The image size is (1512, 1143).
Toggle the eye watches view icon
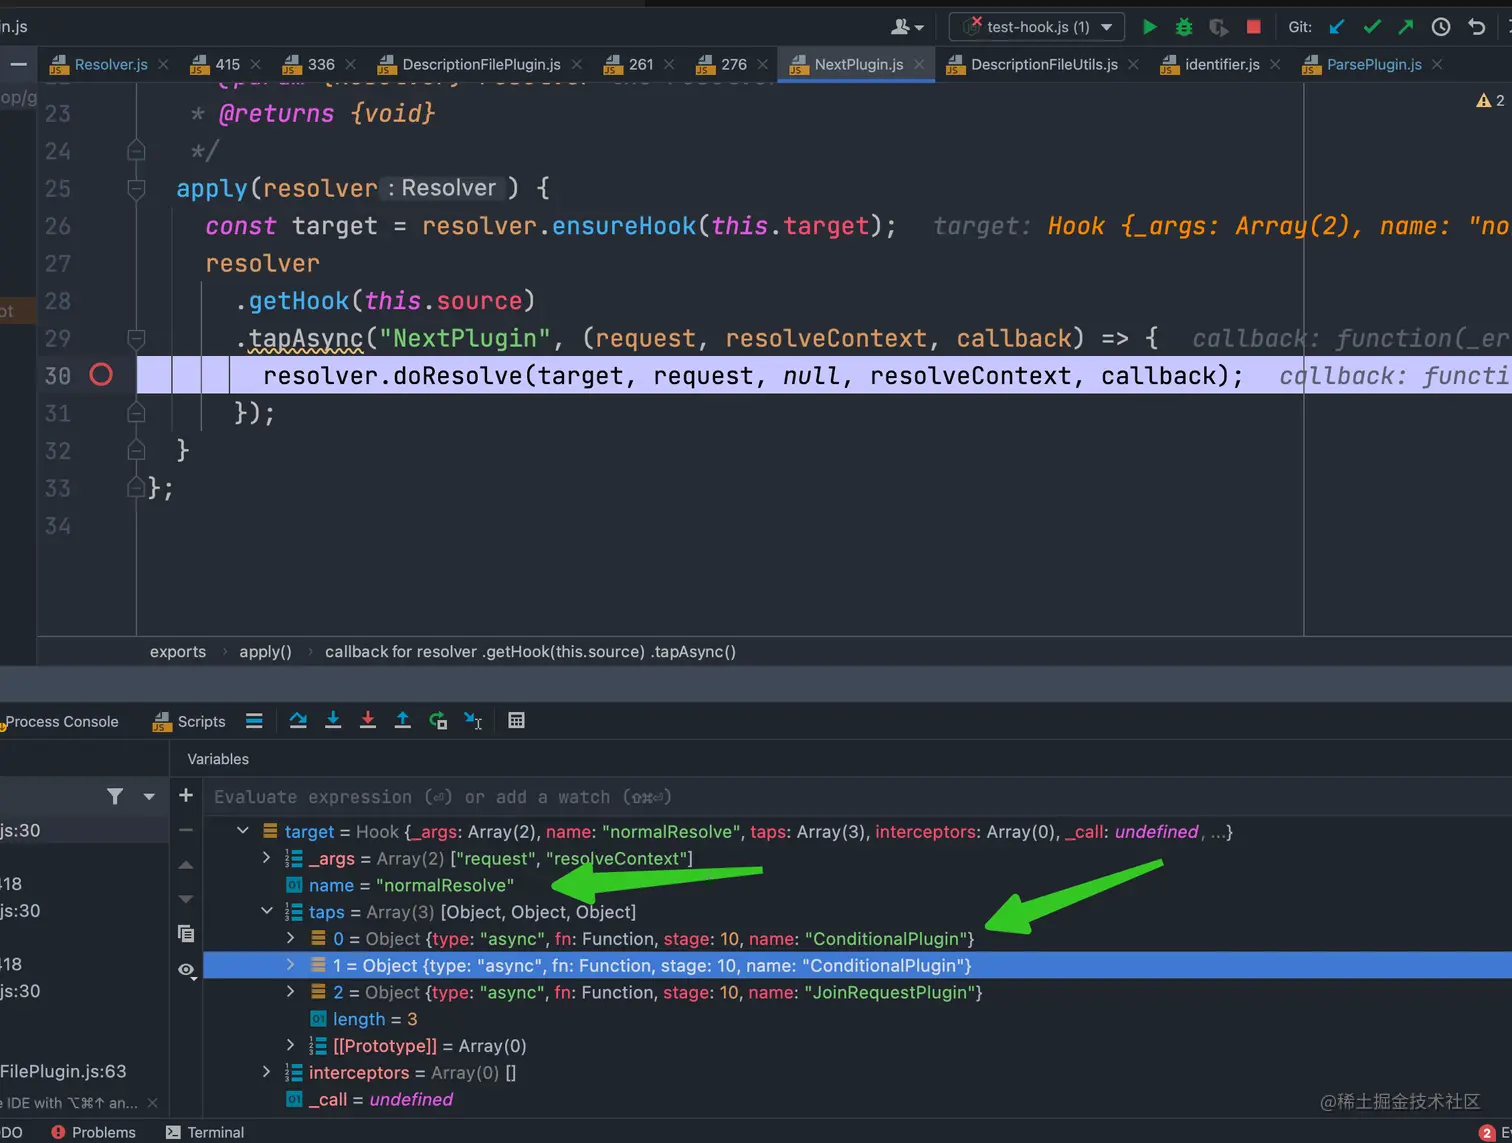point(186,970)
